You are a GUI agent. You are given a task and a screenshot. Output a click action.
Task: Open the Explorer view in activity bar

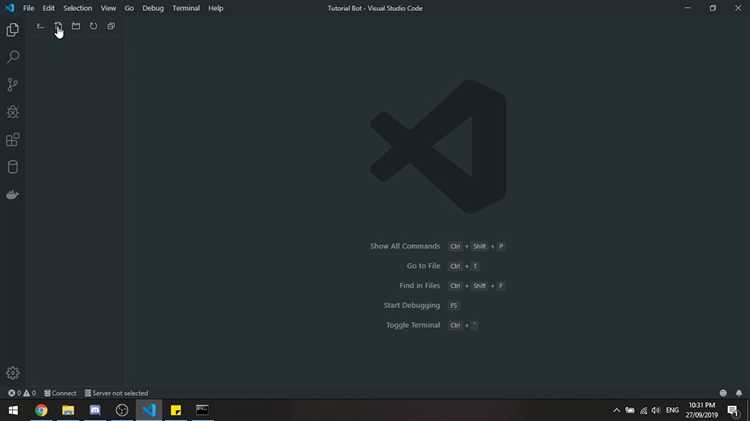[13, 30]
